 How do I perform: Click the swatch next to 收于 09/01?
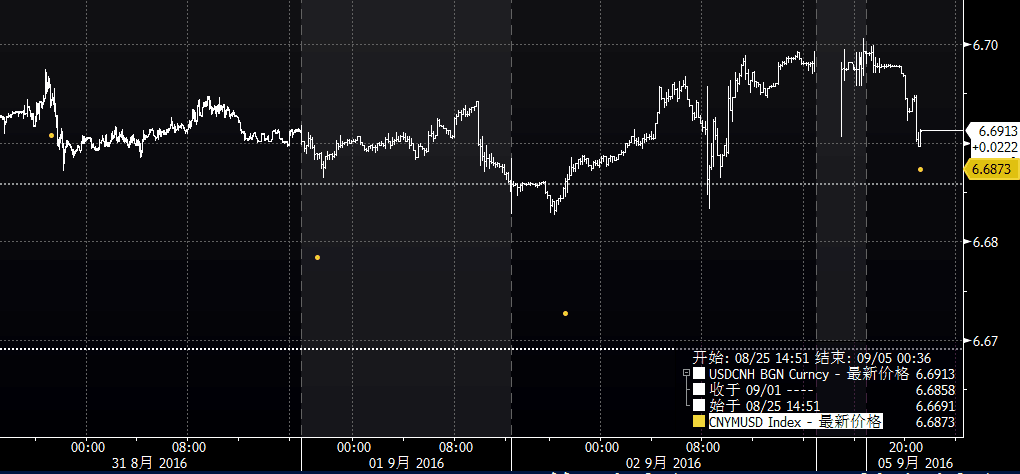[699, 390]
